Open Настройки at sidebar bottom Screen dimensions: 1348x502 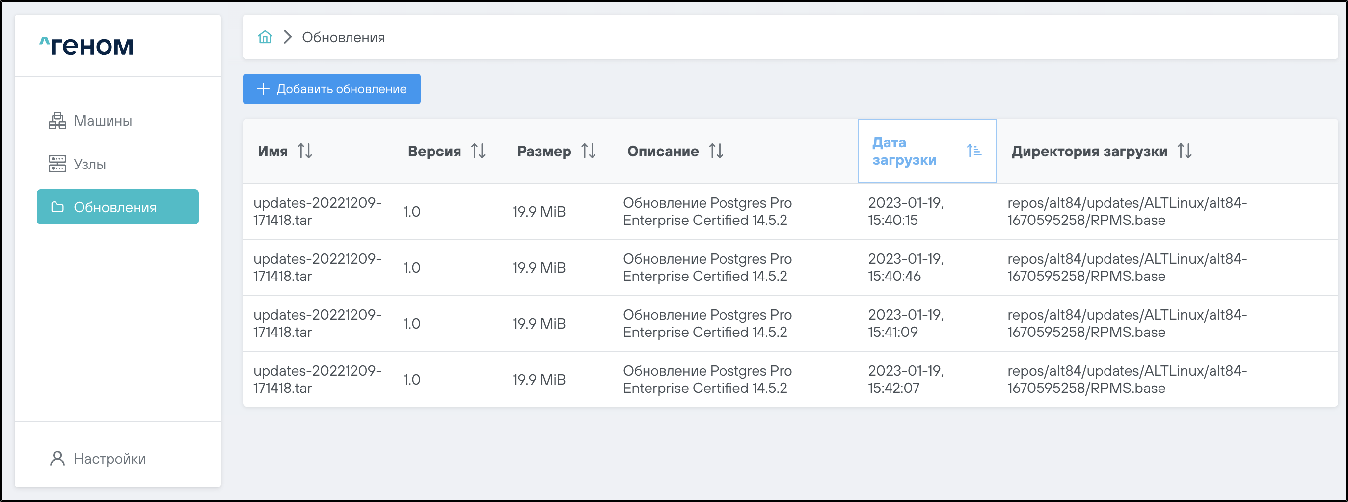109,459
